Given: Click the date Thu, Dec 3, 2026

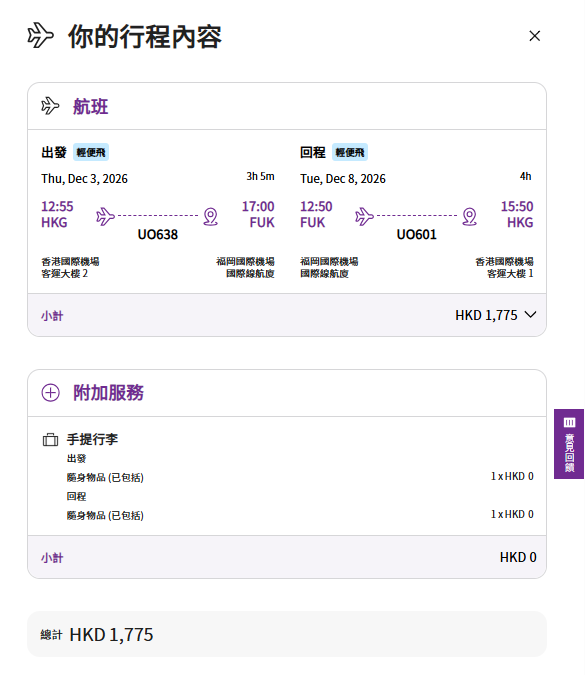Looking at the screenshot, I should tap(84, 179).
